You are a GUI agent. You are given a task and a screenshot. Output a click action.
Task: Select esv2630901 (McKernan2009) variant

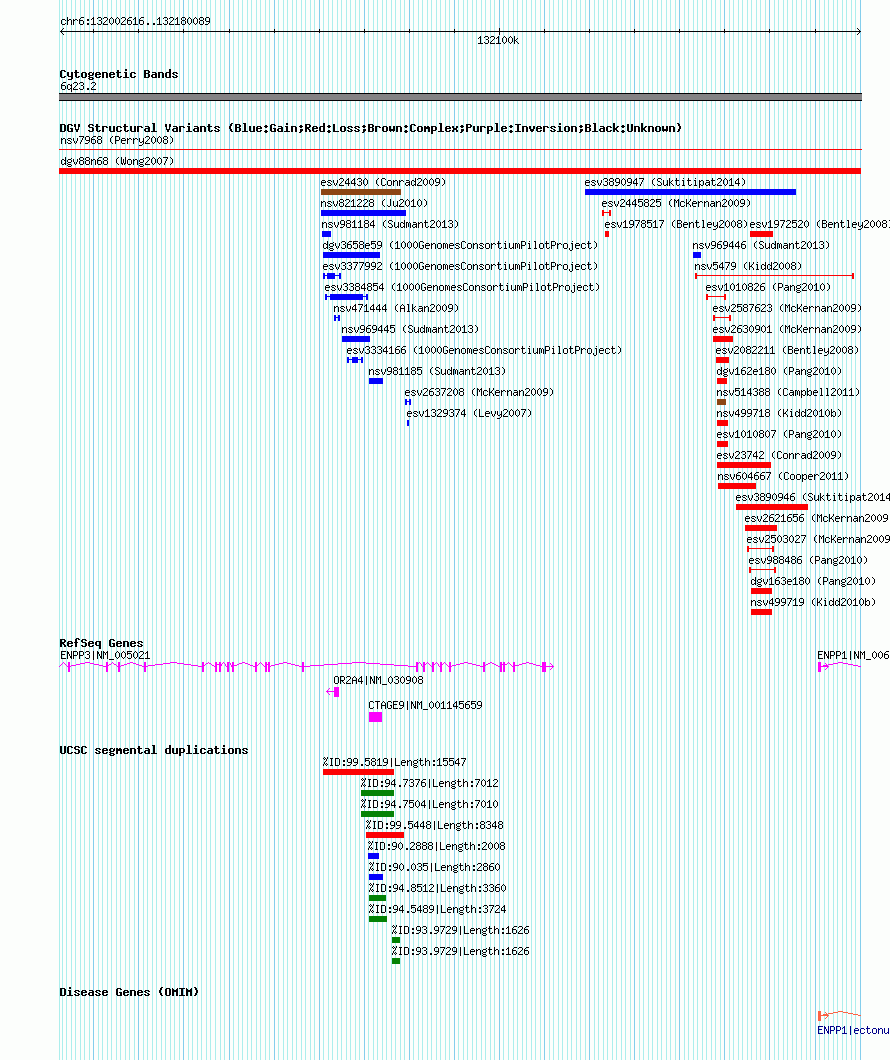point(787,329)
